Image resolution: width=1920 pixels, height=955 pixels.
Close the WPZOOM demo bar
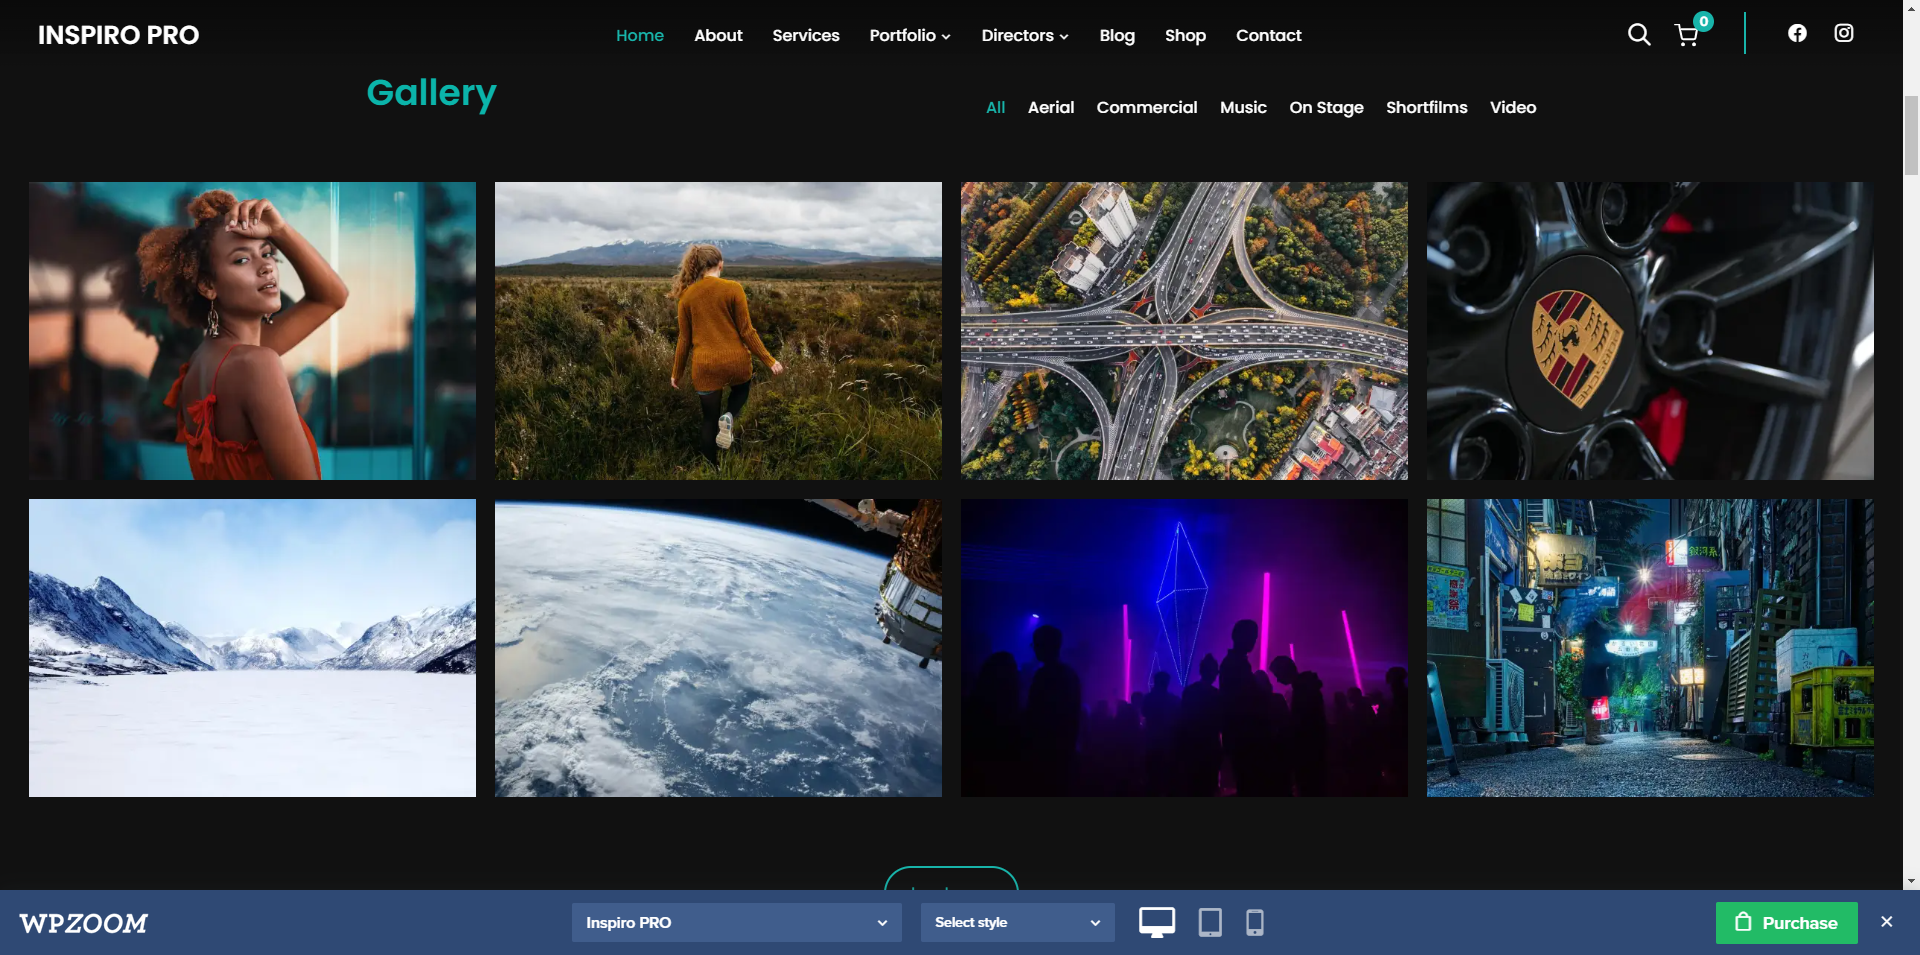pos(1886,922)
